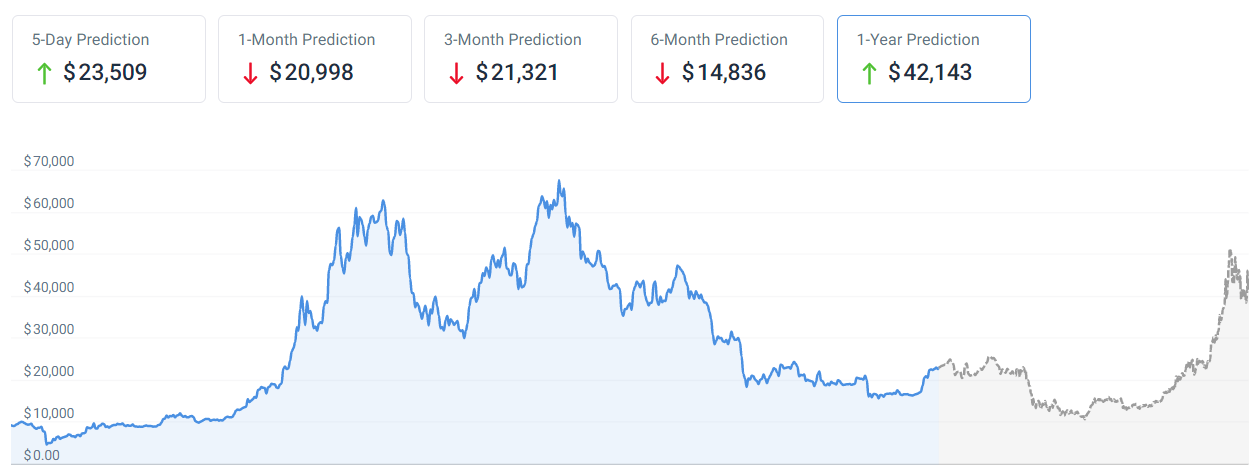Click the $0.00 y-axis label

42,455
